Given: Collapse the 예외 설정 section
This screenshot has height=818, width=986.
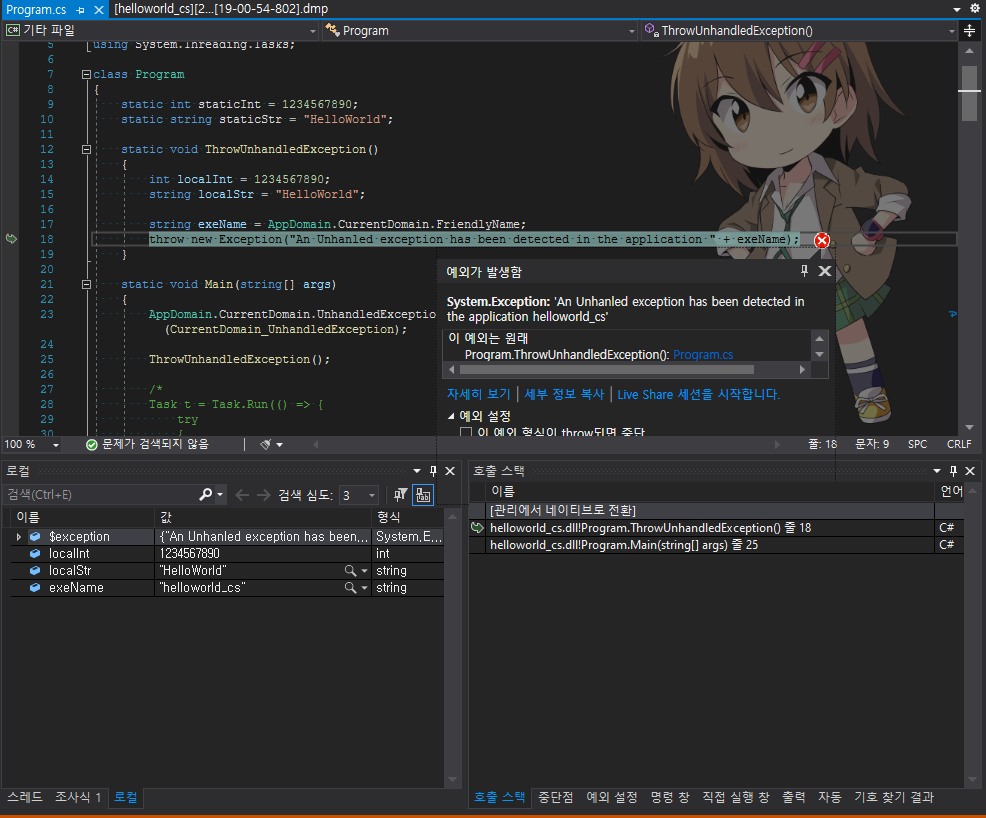Looking at the screenshot, I should 451,416.
